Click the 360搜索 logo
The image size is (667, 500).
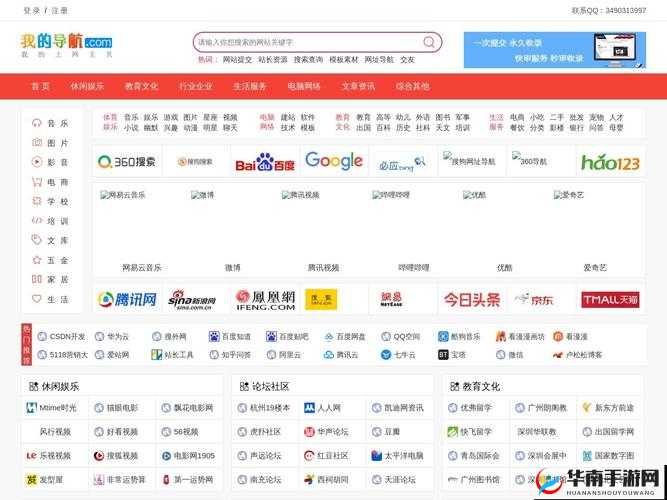(127, 162)
